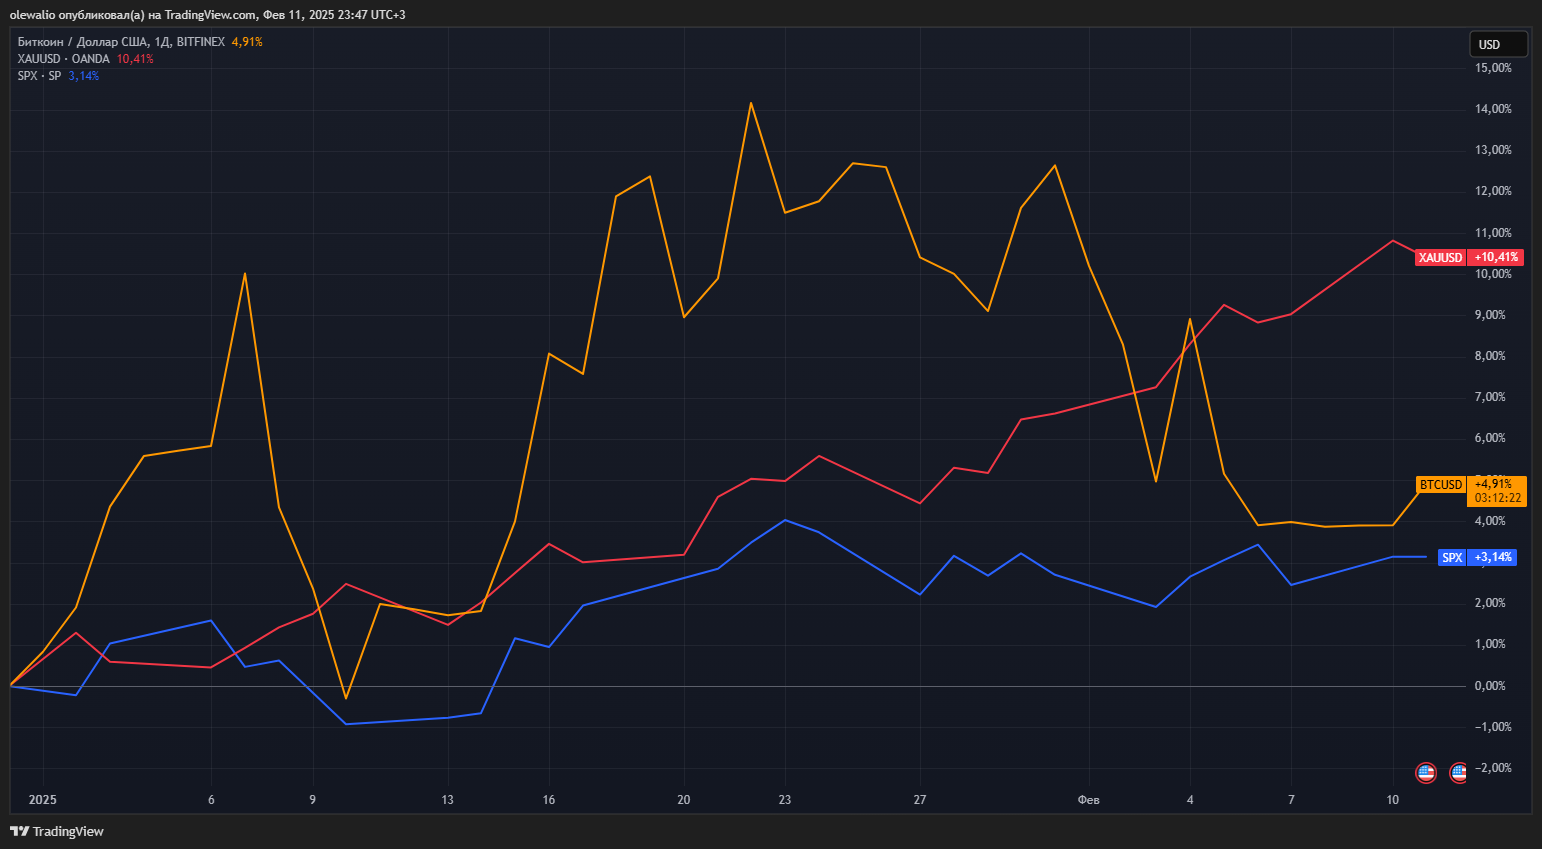Click the +10,41% XAUUSD value badge
The width and height of the screenshot is (1542, 849).
[x=1496, y=257]
